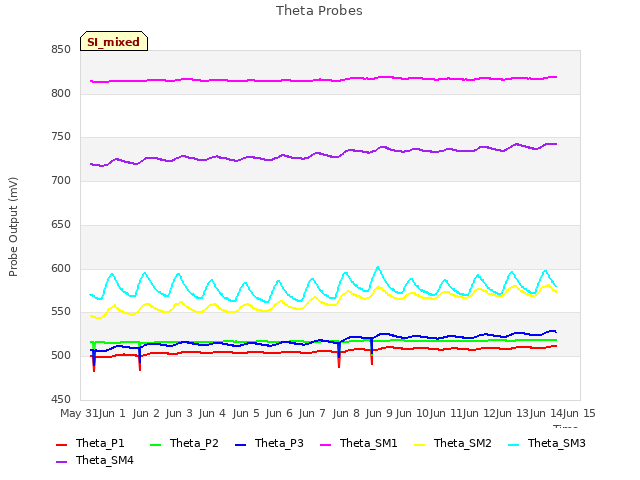Screen dimensions: 640x480
Task: Click the Theta Probes chart title
Action: pyautogui.click(x=319, y=10)
